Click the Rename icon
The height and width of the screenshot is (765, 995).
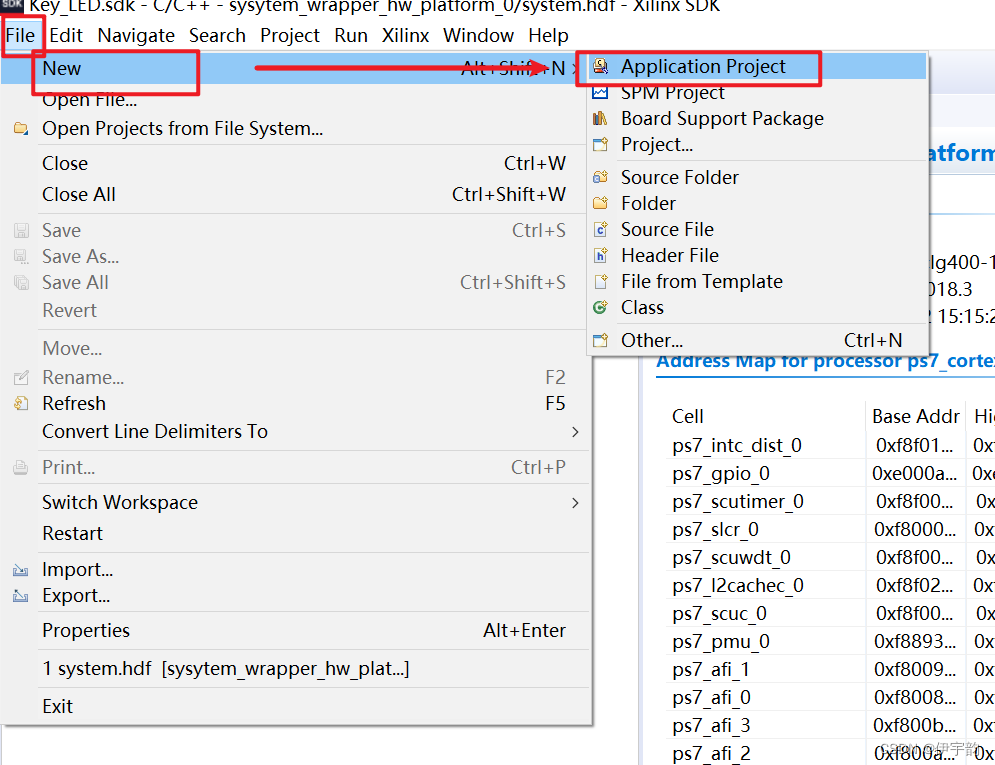[x=21, y=378]
